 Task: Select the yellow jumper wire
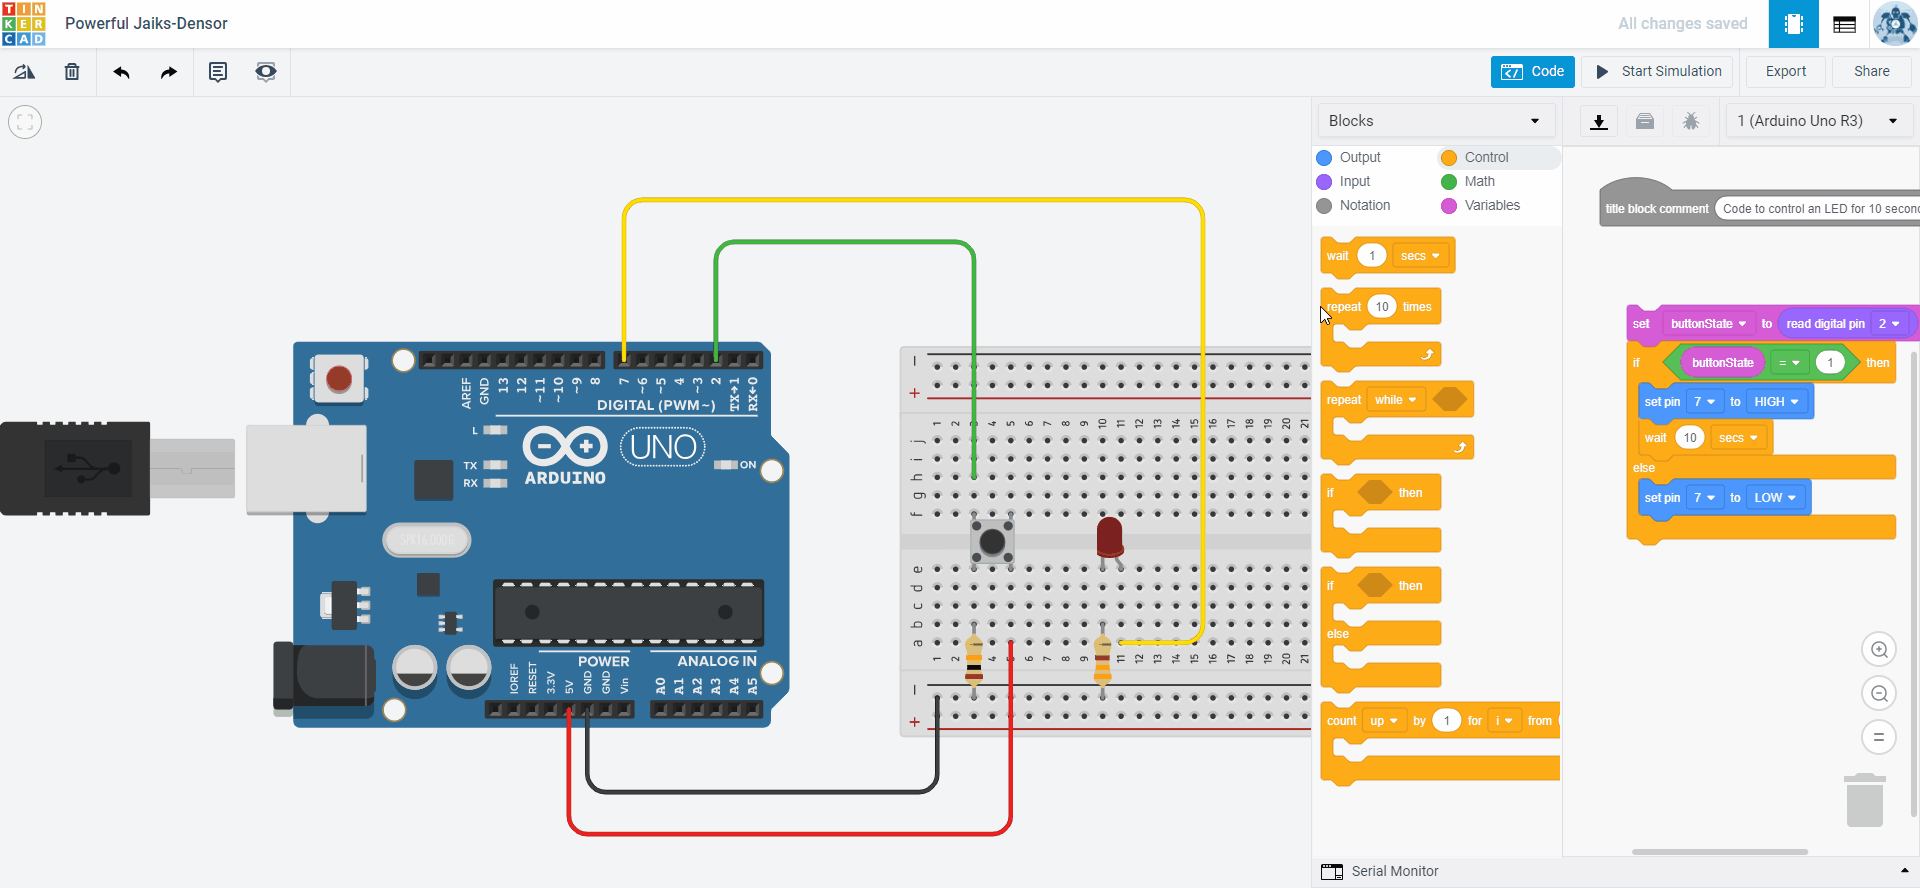click(x=912, y=201)
